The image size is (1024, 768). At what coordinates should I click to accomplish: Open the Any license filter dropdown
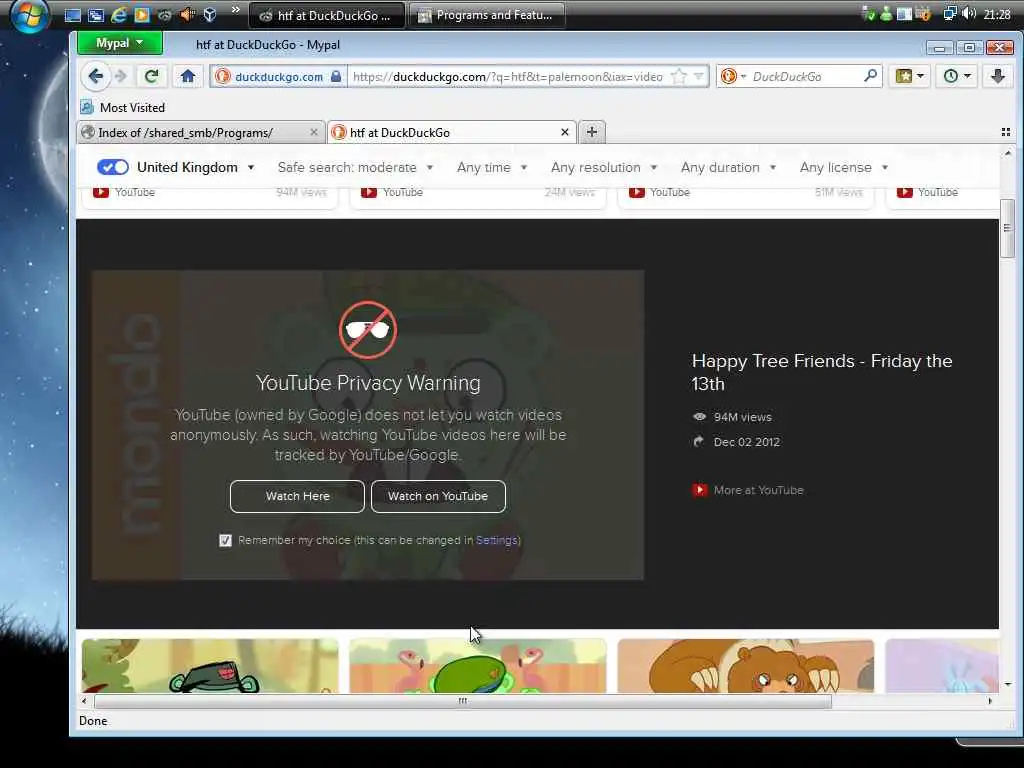(844, 167)
